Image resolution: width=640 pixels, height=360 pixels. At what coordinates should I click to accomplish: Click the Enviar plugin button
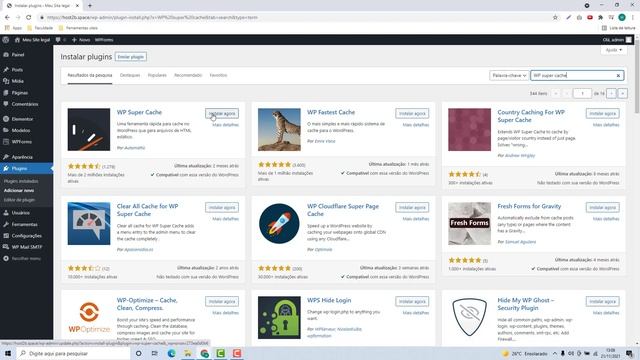pos(131,57)
